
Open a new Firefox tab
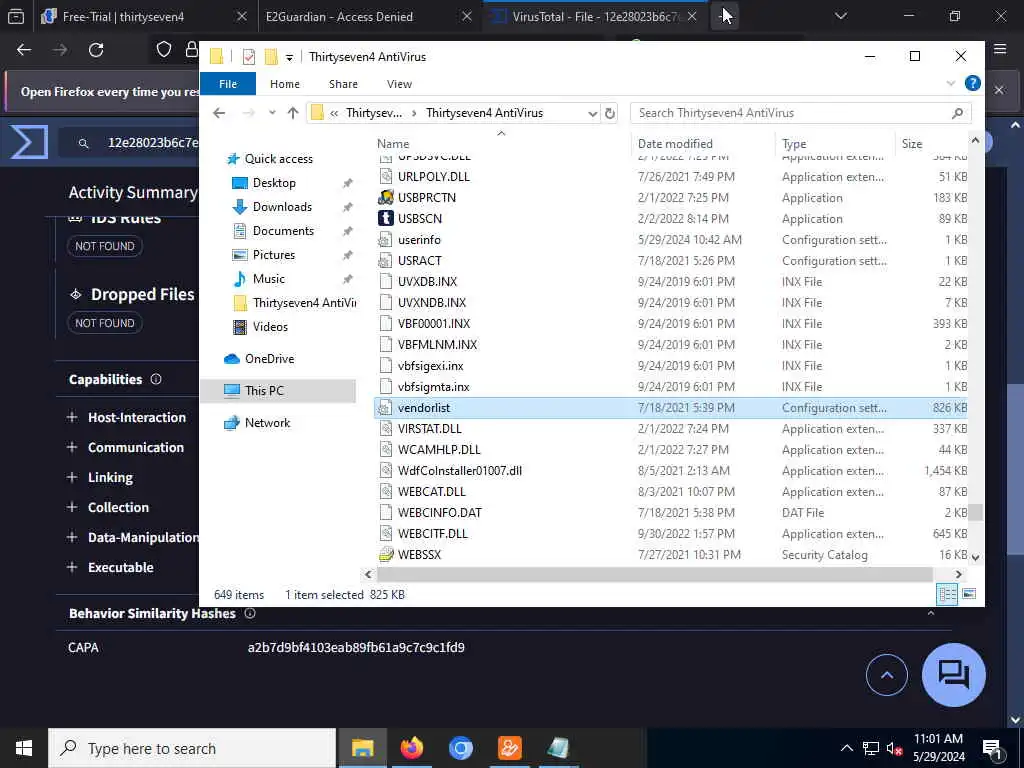pos(724,16)
